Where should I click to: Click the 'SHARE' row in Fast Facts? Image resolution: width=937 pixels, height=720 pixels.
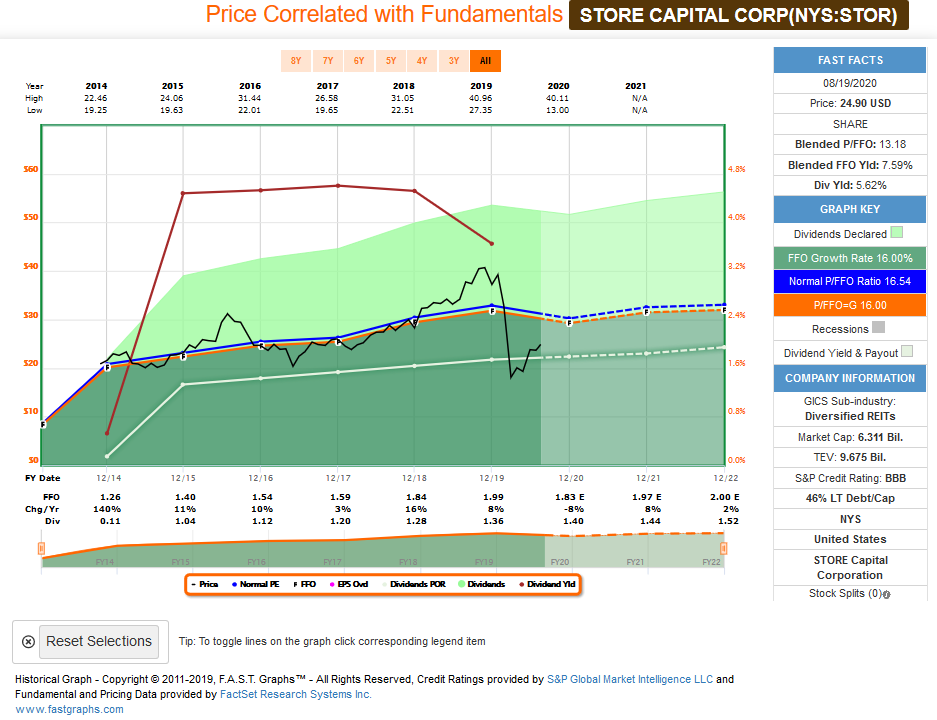[850, 124]
